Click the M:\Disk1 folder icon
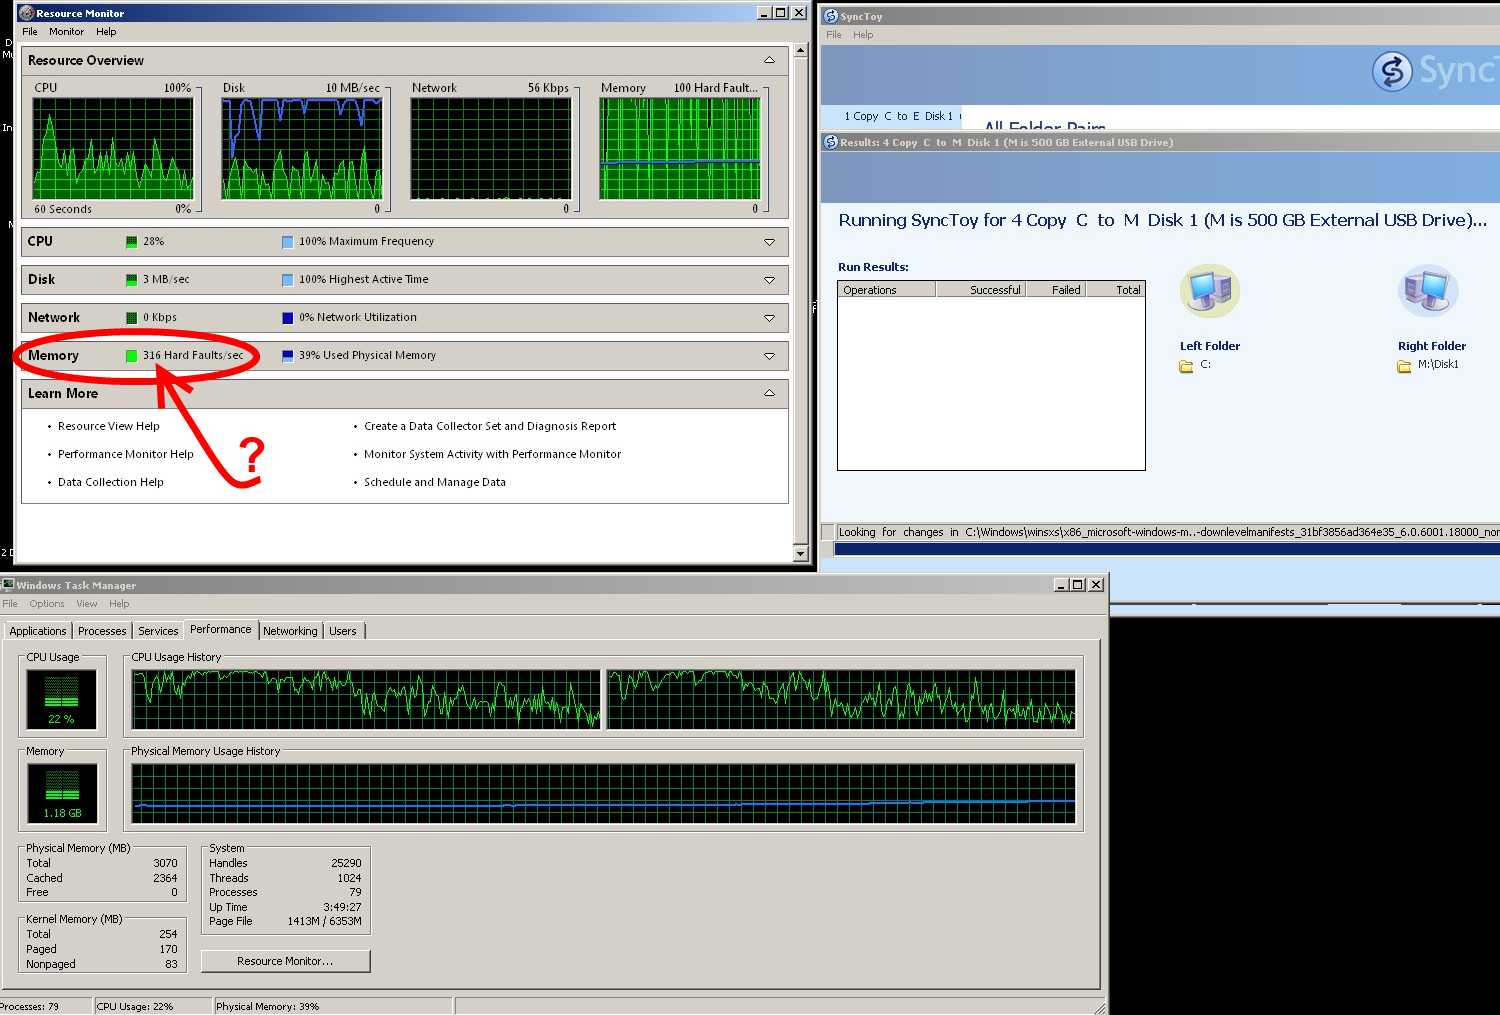The width and height of the screenshot is (1500, 1015). (x=1404, y=366)
